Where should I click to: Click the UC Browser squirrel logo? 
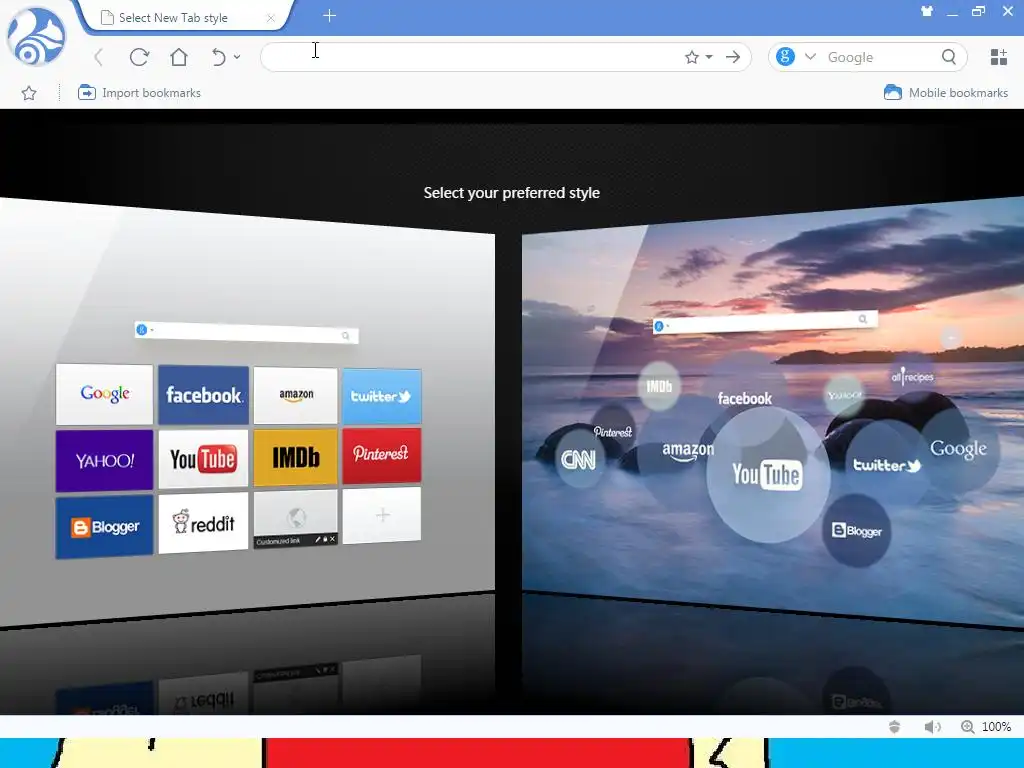(x=37, y=36)
